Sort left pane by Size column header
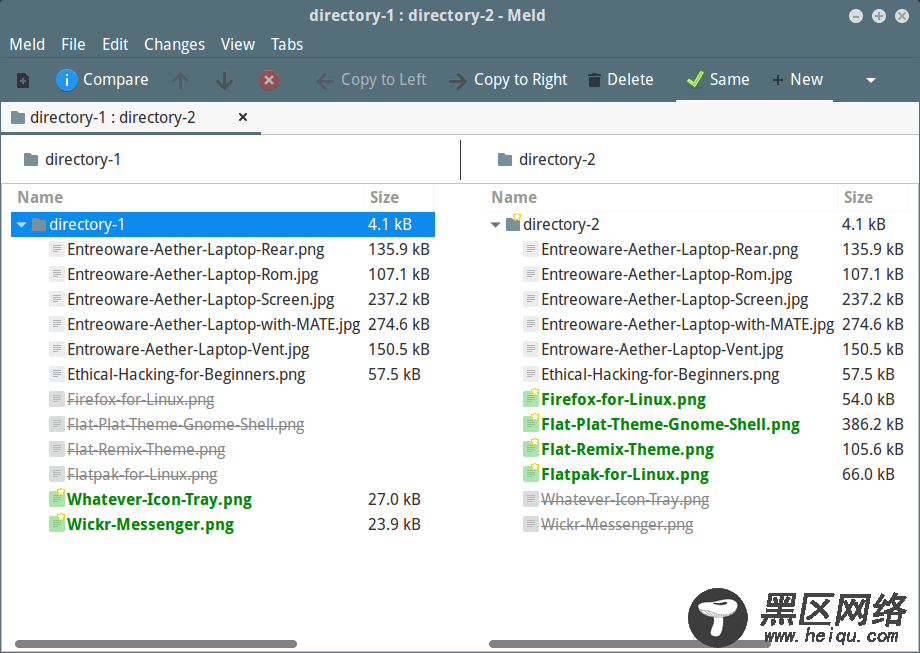Viewport: 920px width, 653px height. [399, 198]
